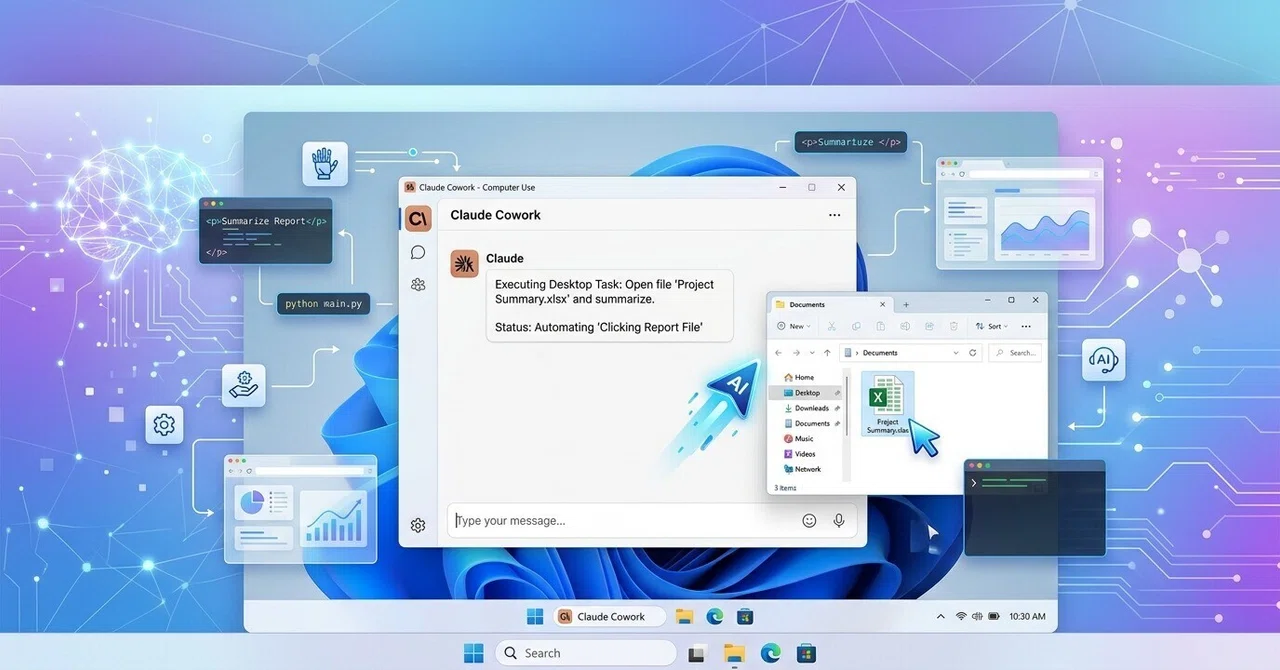Open File Explorer's See more three-dot menu
The width and height of the screenshot is (1280, 670).
pyautogui.click(x=1026, y=326)
